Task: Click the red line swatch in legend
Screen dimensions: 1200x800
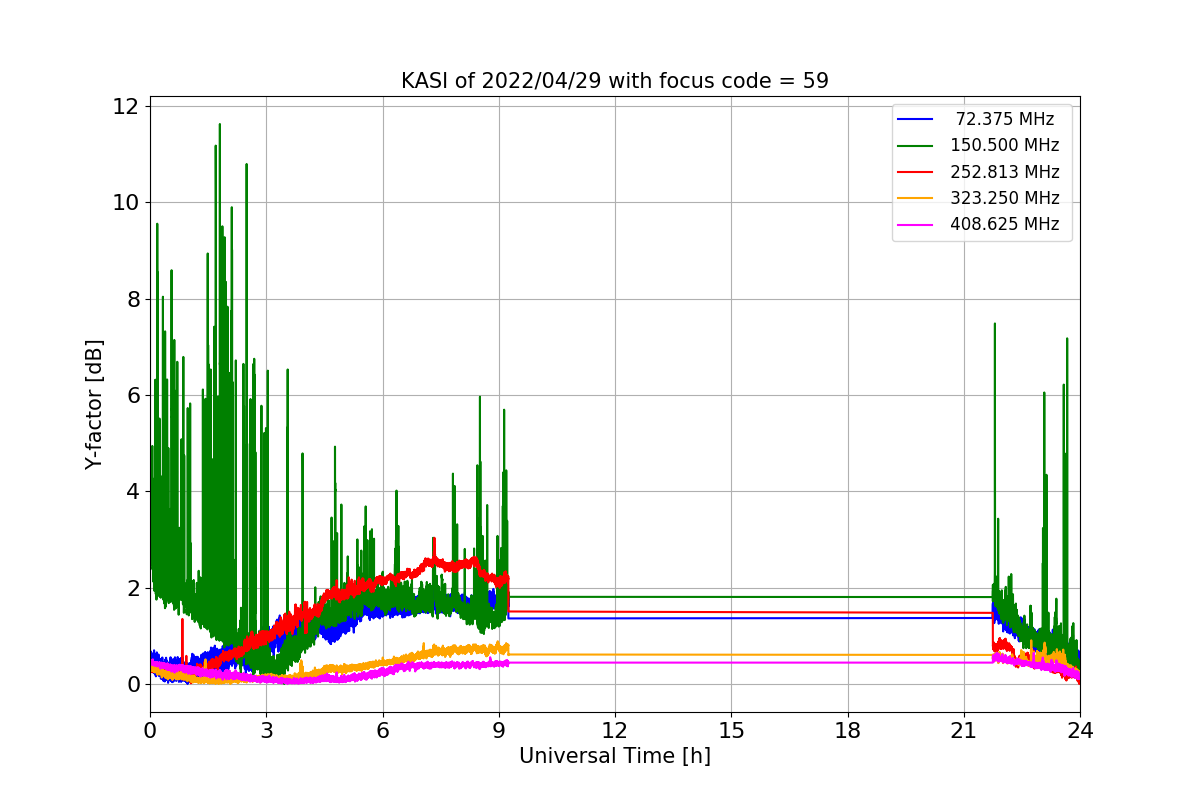Action: click(x=916, y=172)
